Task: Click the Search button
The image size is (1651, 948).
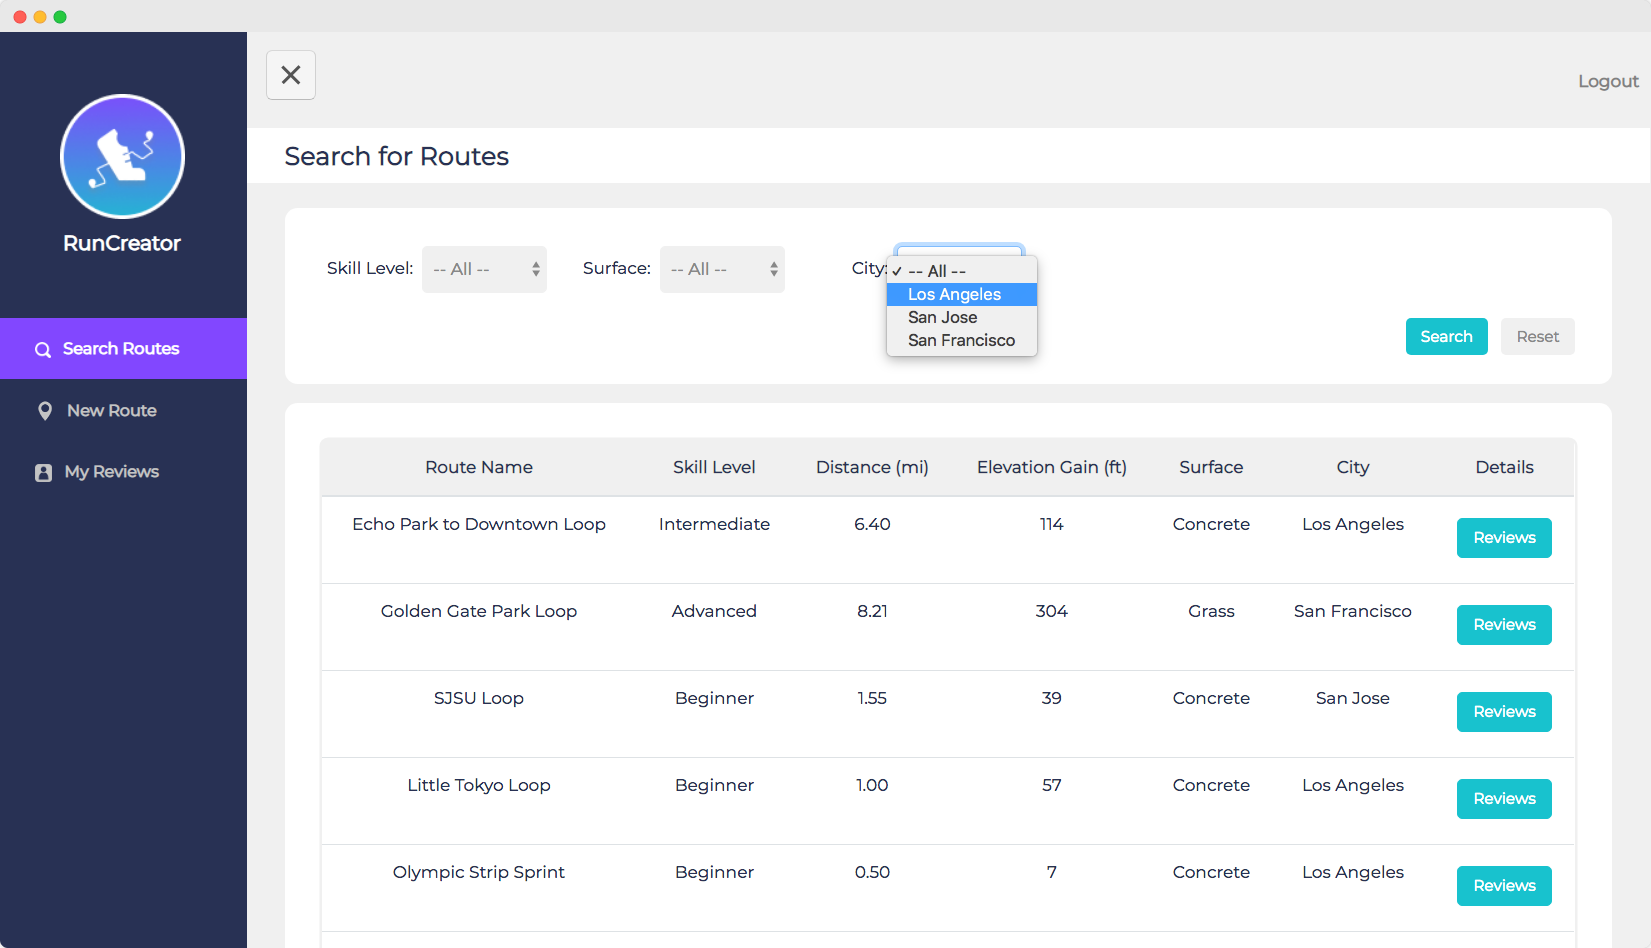Action: [1446, 337]
